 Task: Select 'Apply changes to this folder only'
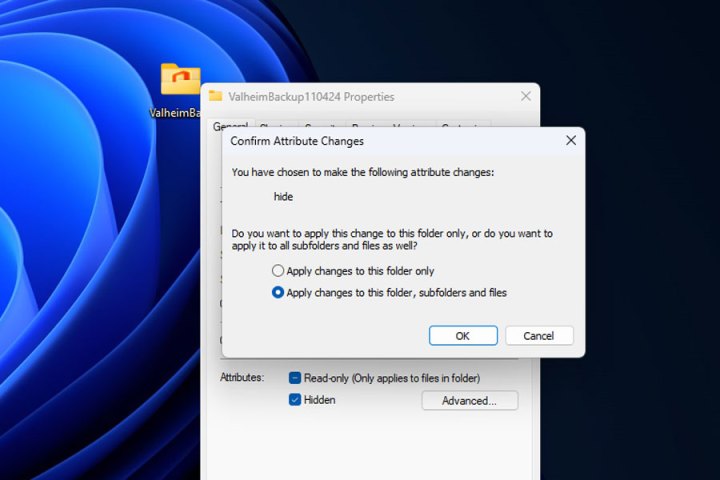[278, 271]
